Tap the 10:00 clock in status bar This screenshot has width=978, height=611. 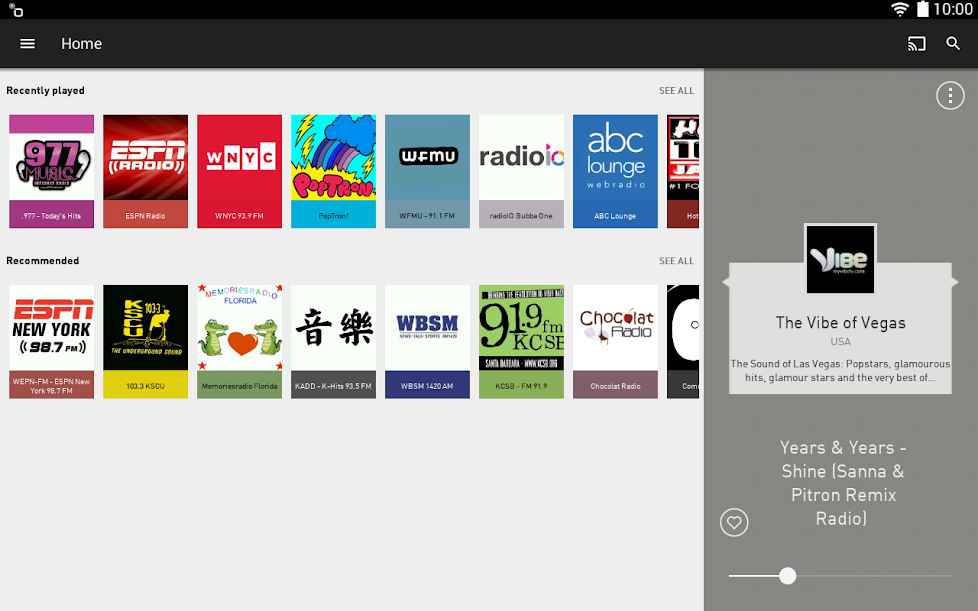click(x=953, y=9)
